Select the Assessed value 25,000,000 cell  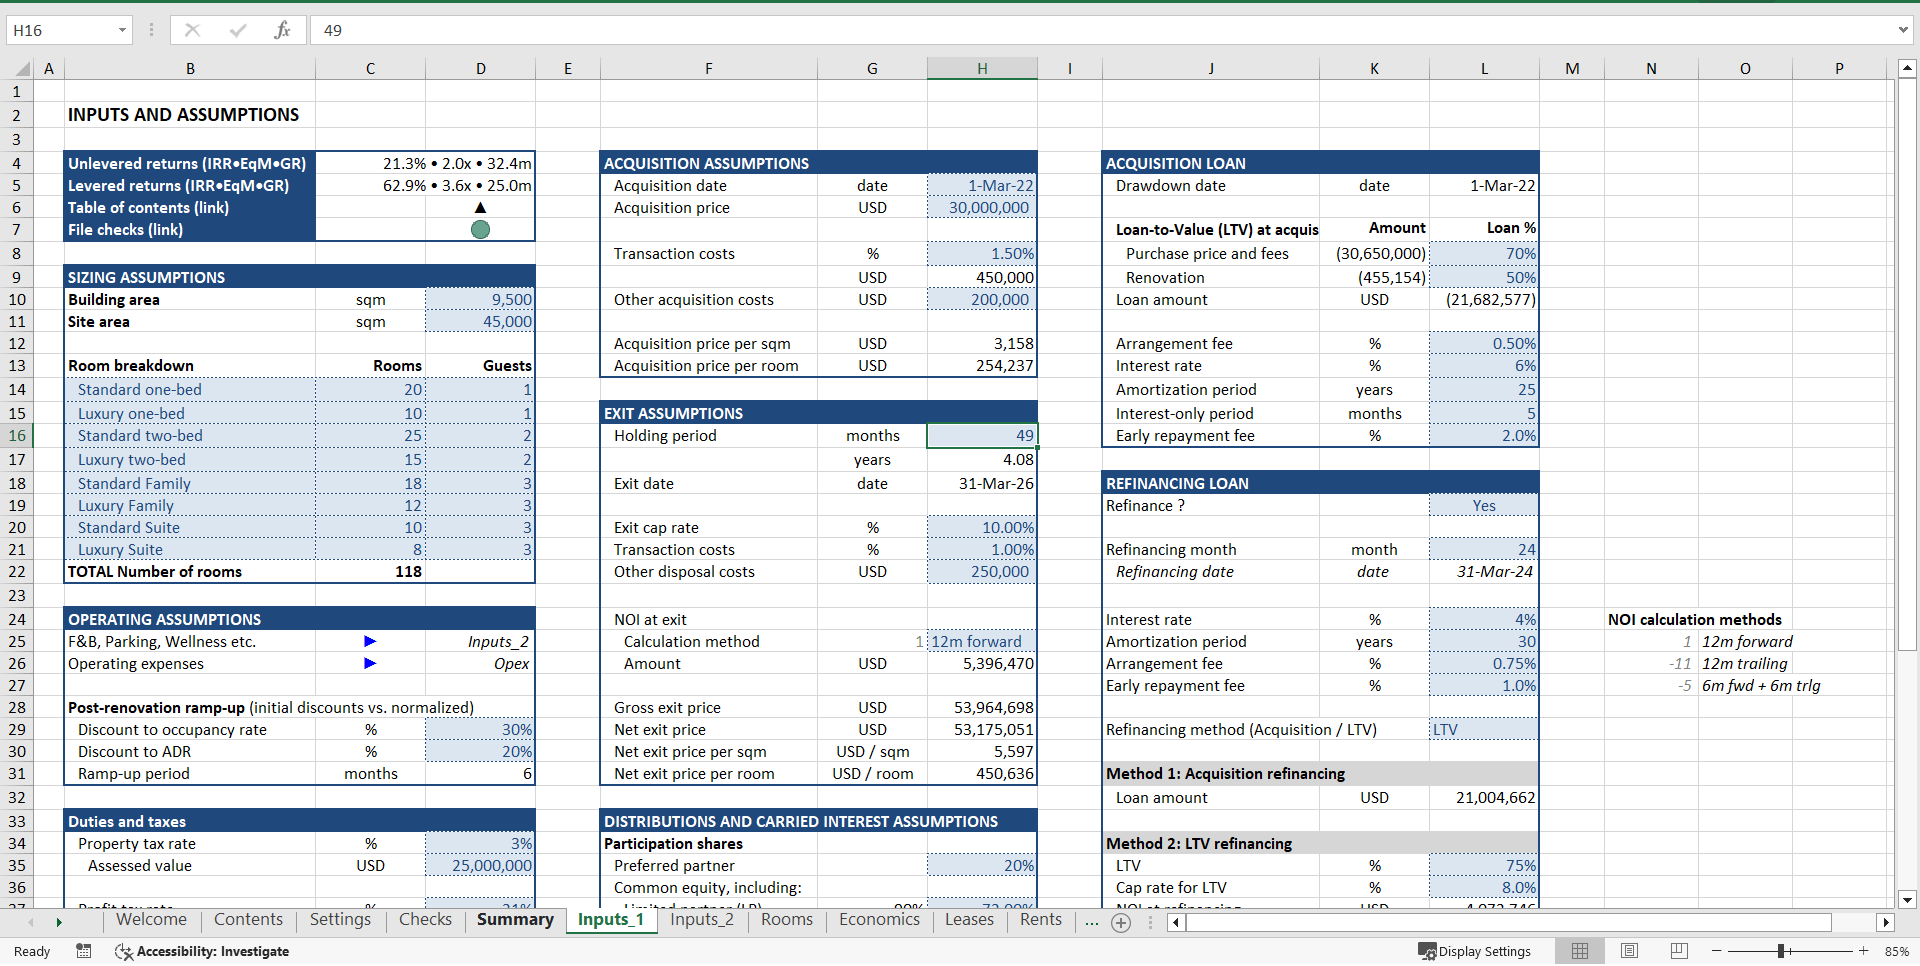(x=480, y=866)
